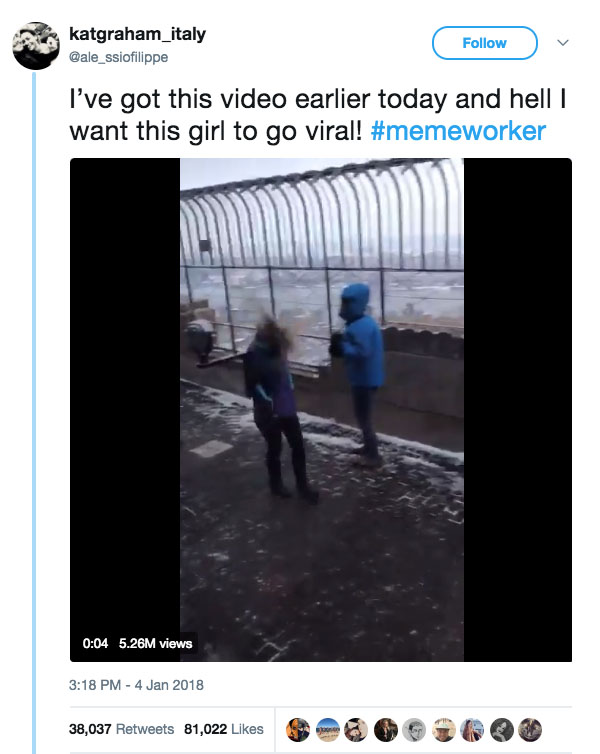
Task: Open the fourth liker avatar
Action: [x=386, y=729]
